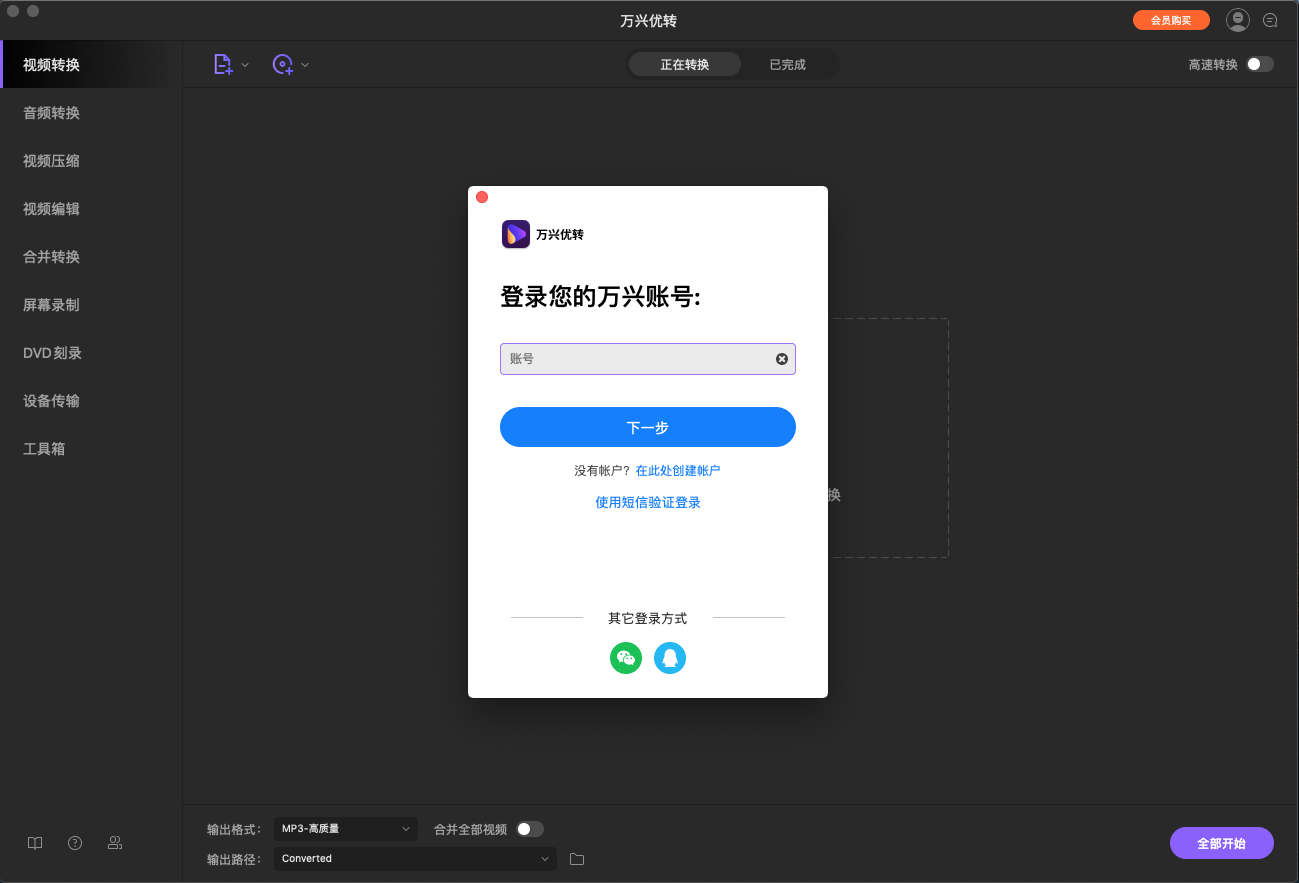The image size is (1299, 883).
Task: Click the help question mark icon
Action: coord(75,843)
